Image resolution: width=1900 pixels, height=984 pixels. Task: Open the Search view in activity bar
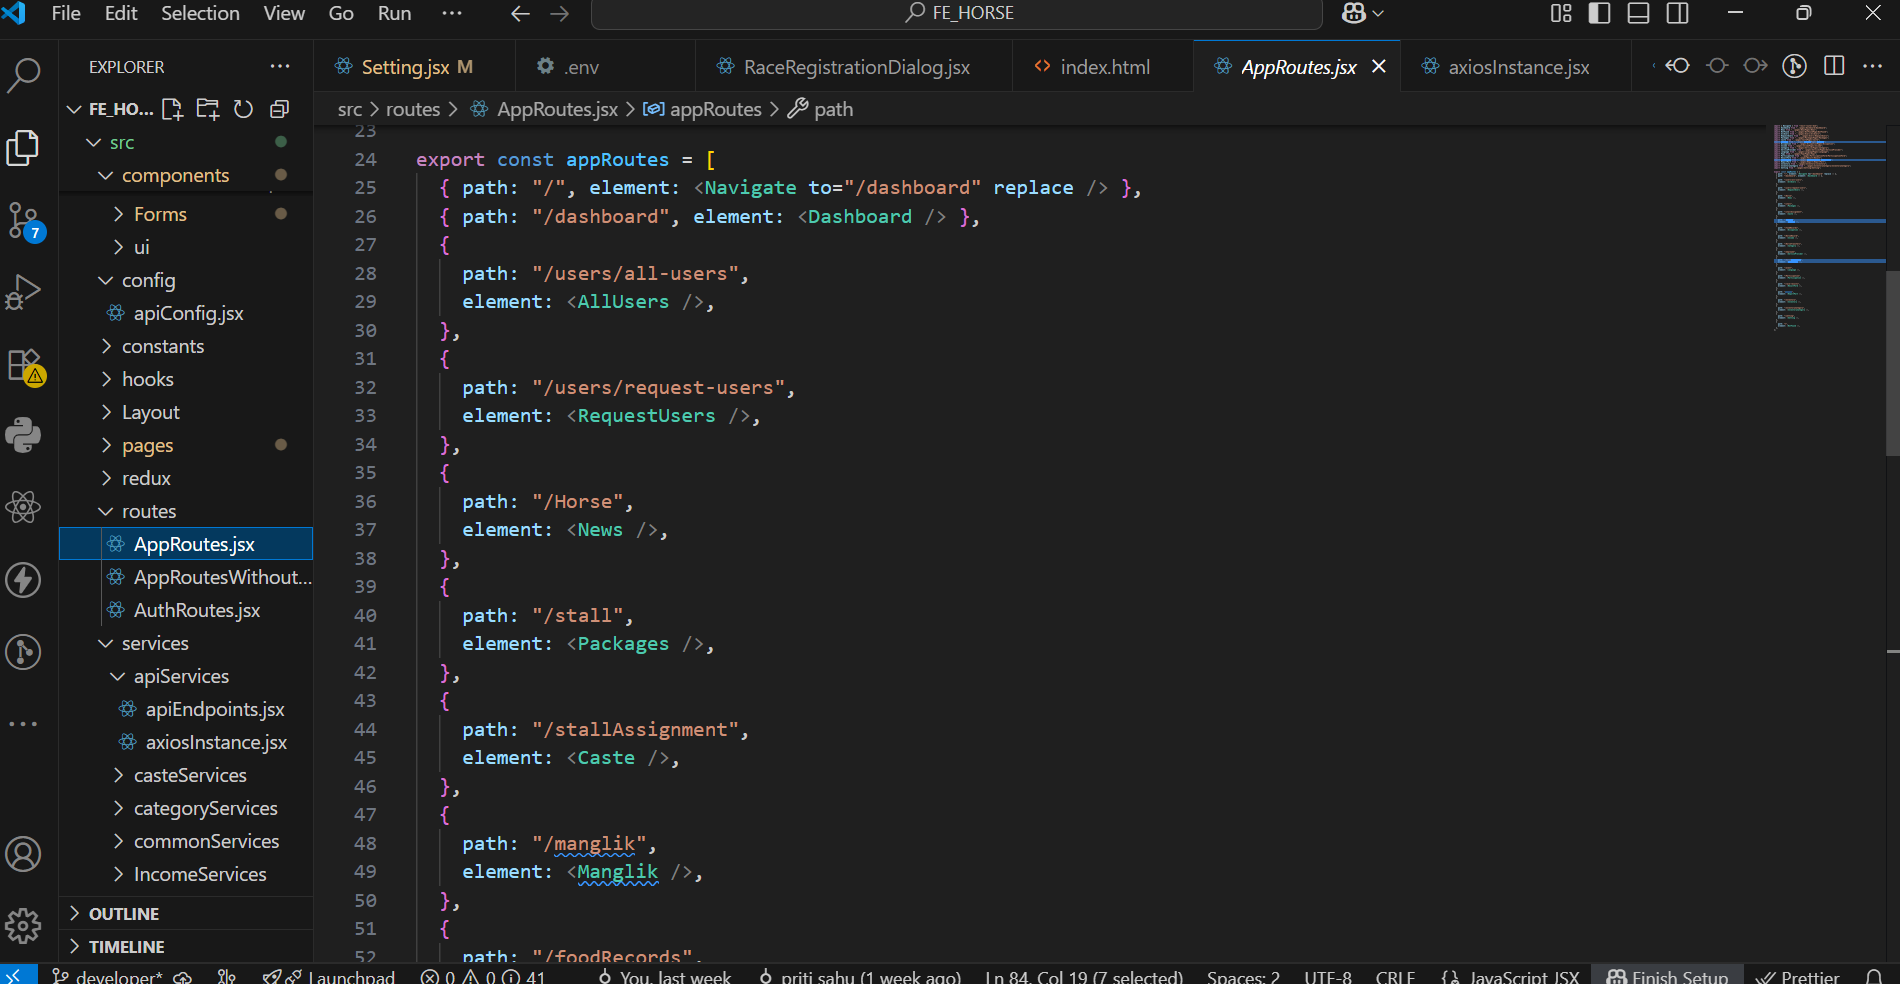[24, 74]
